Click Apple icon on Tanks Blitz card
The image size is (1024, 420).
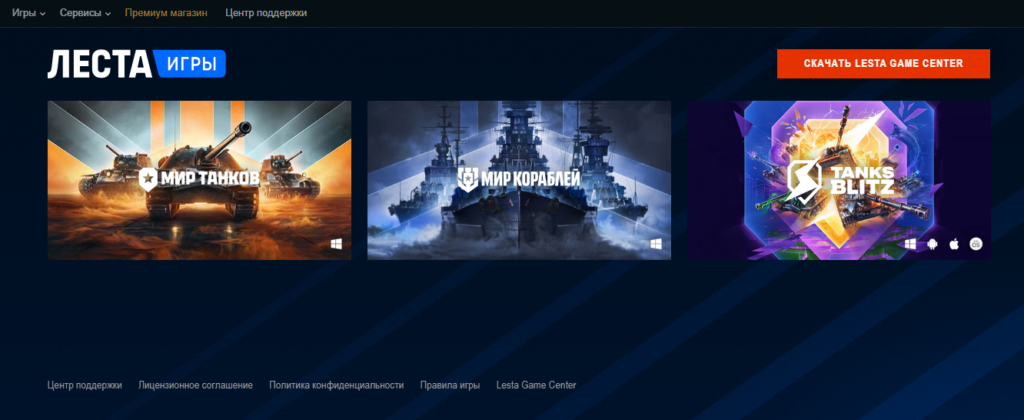[x=953, y=244]
